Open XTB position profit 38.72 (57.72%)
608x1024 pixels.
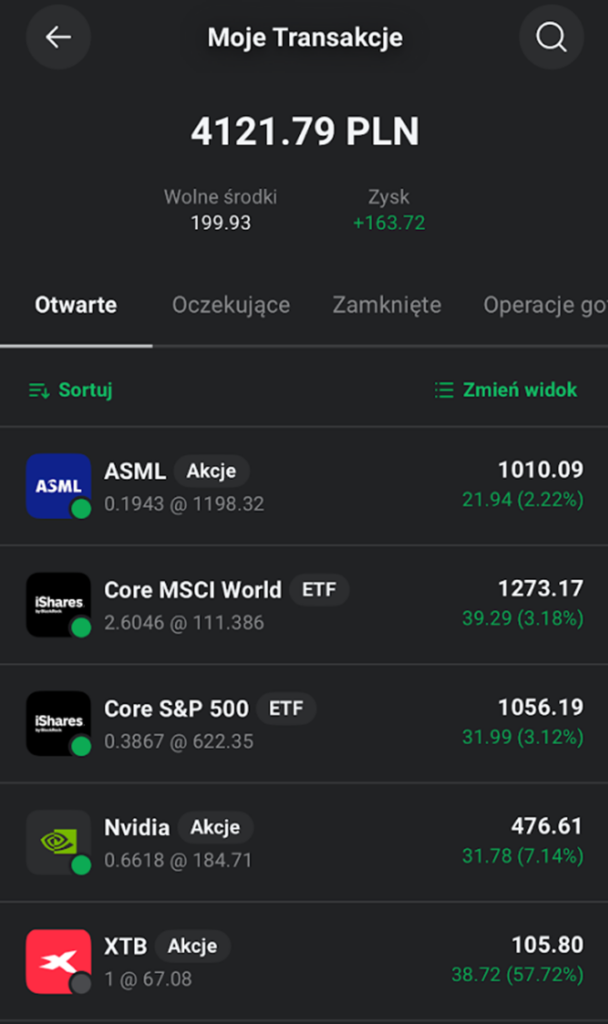(517, 975)
